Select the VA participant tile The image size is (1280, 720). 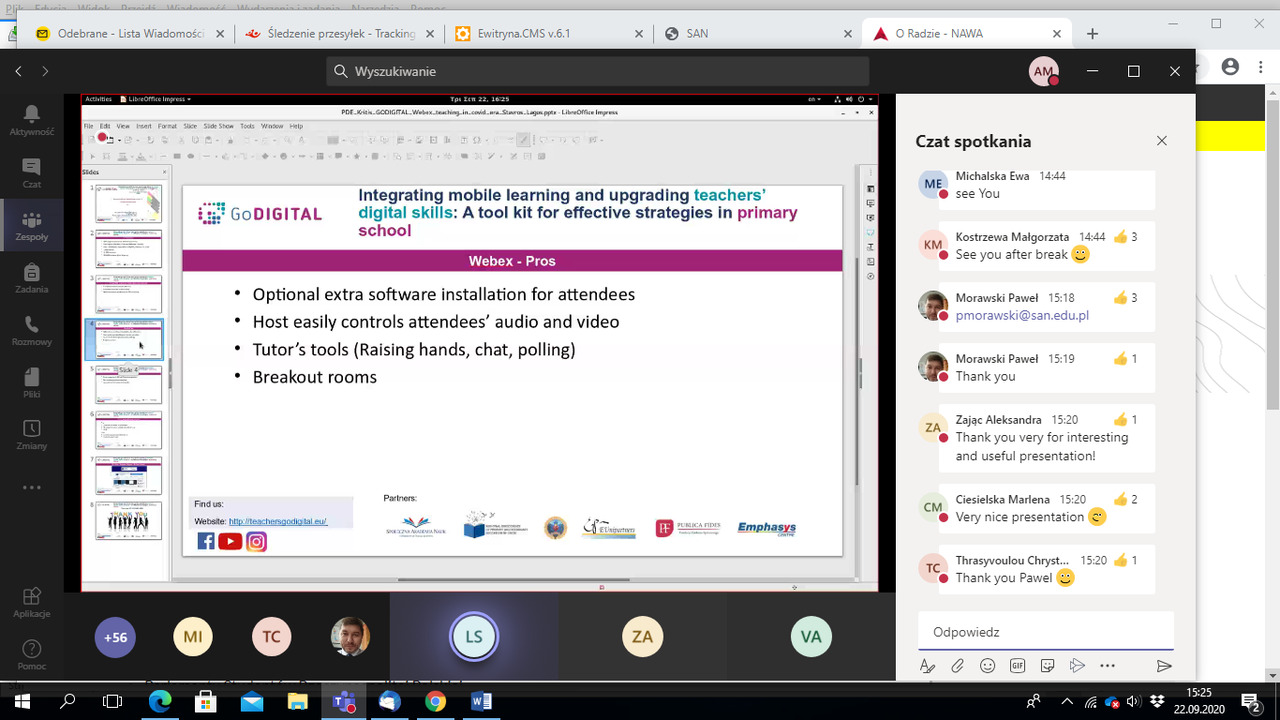810,637
